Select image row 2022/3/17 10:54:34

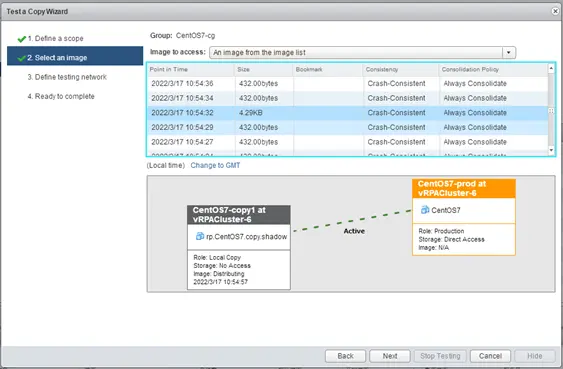(x=347, y=98)
